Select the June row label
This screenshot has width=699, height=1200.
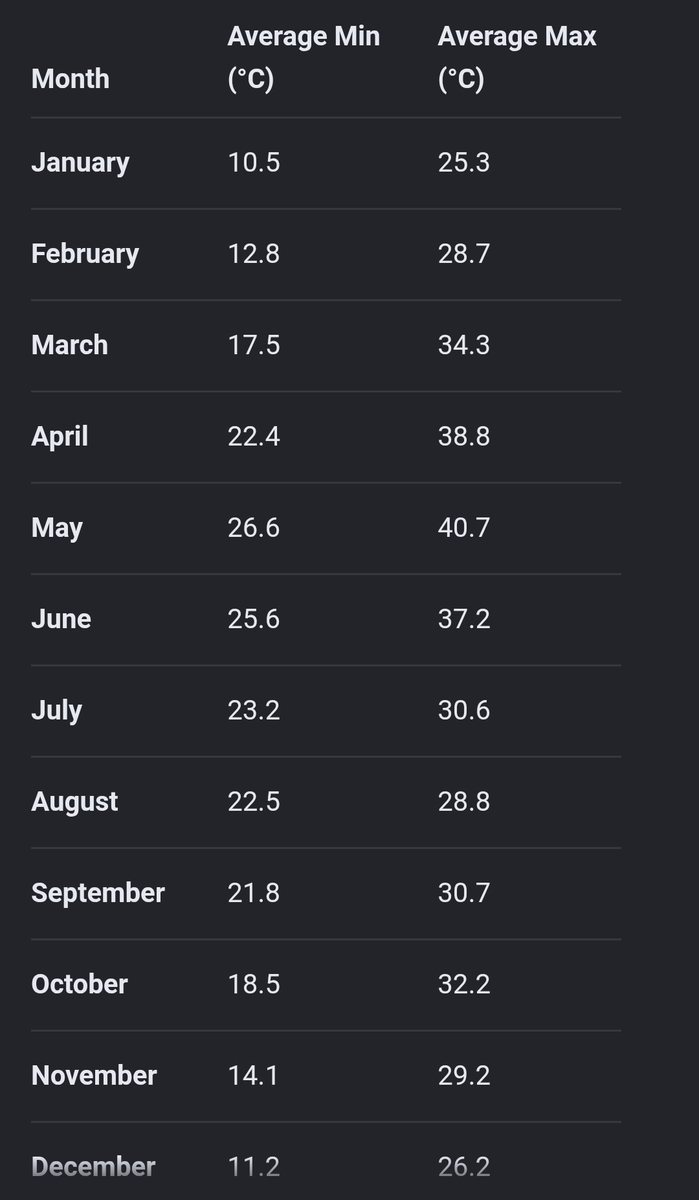(61, 619)
